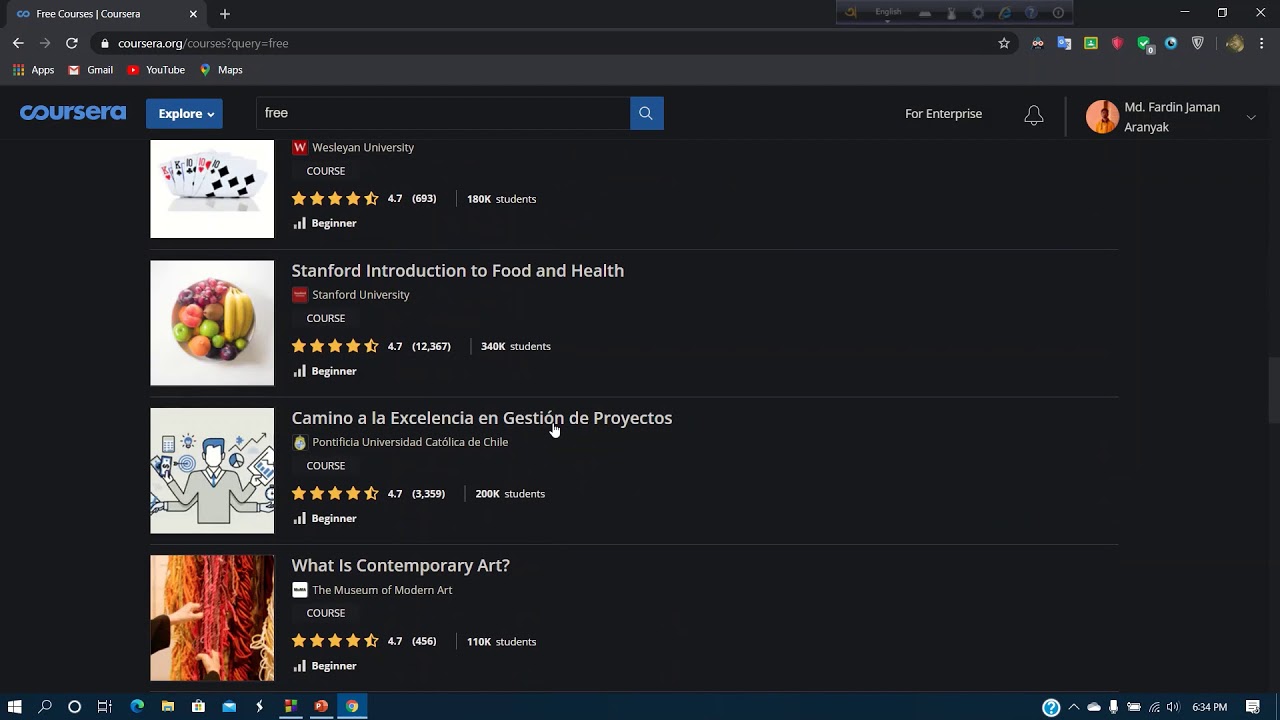
Task: Open Apps bookmark shortcut
Action: coord(33,70)
